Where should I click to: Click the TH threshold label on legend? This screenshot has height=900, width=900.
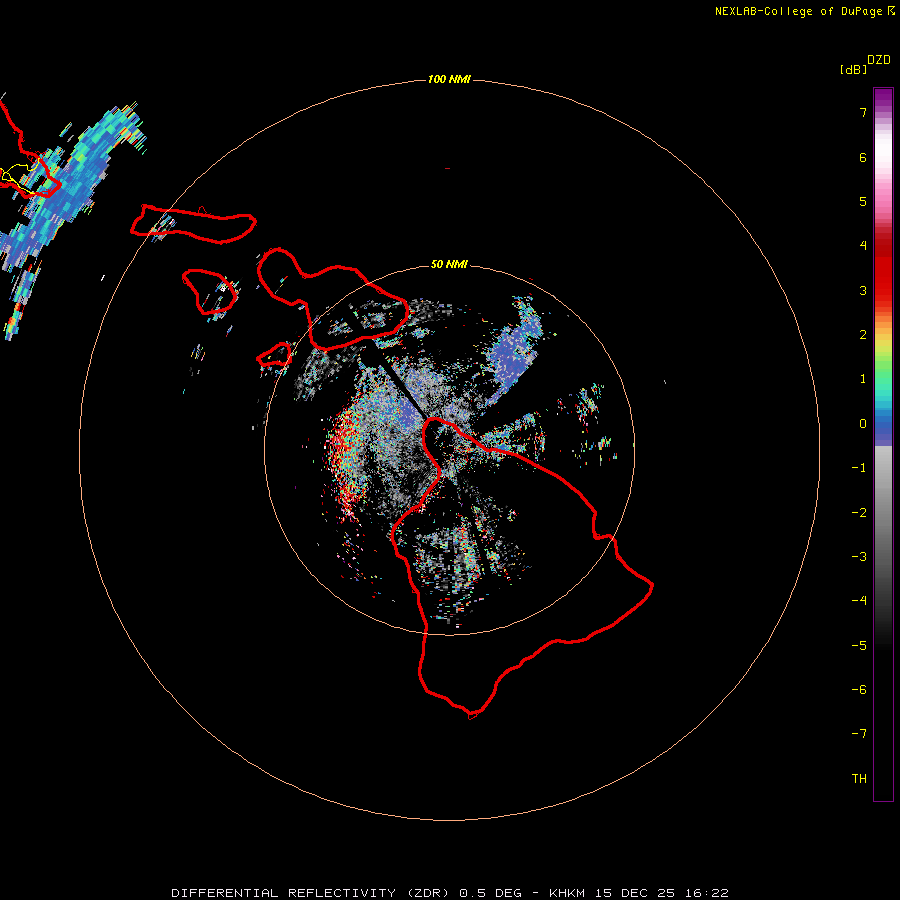859,779
